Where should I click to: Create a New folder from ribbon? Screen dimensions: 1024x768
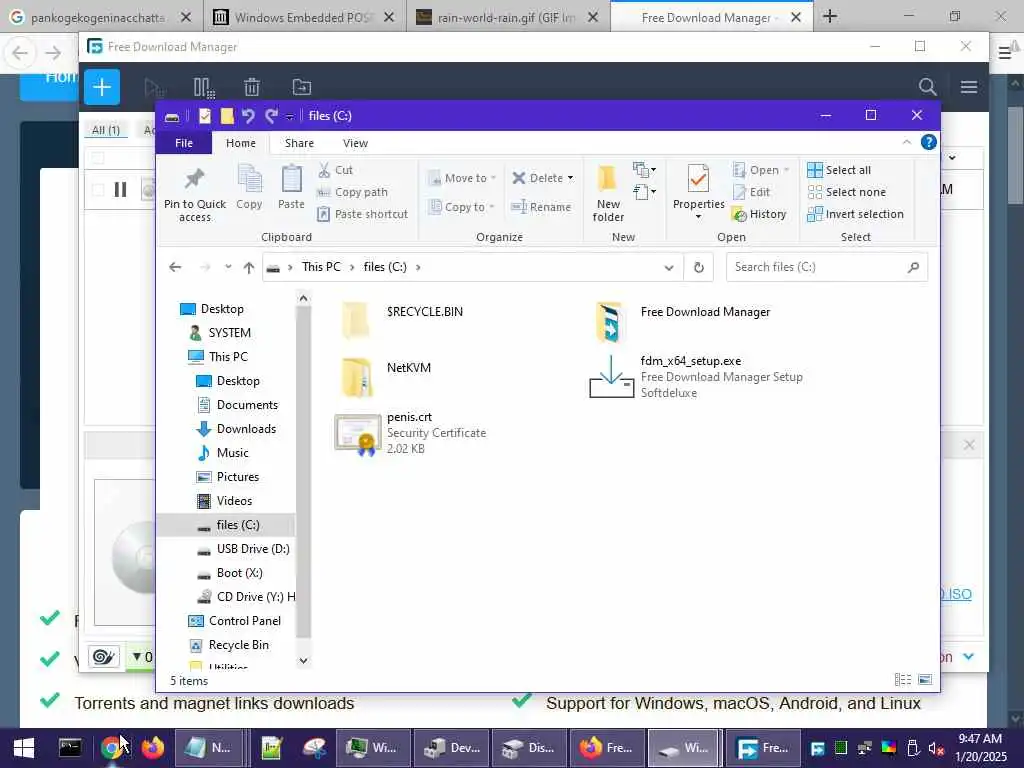(608, 193)
